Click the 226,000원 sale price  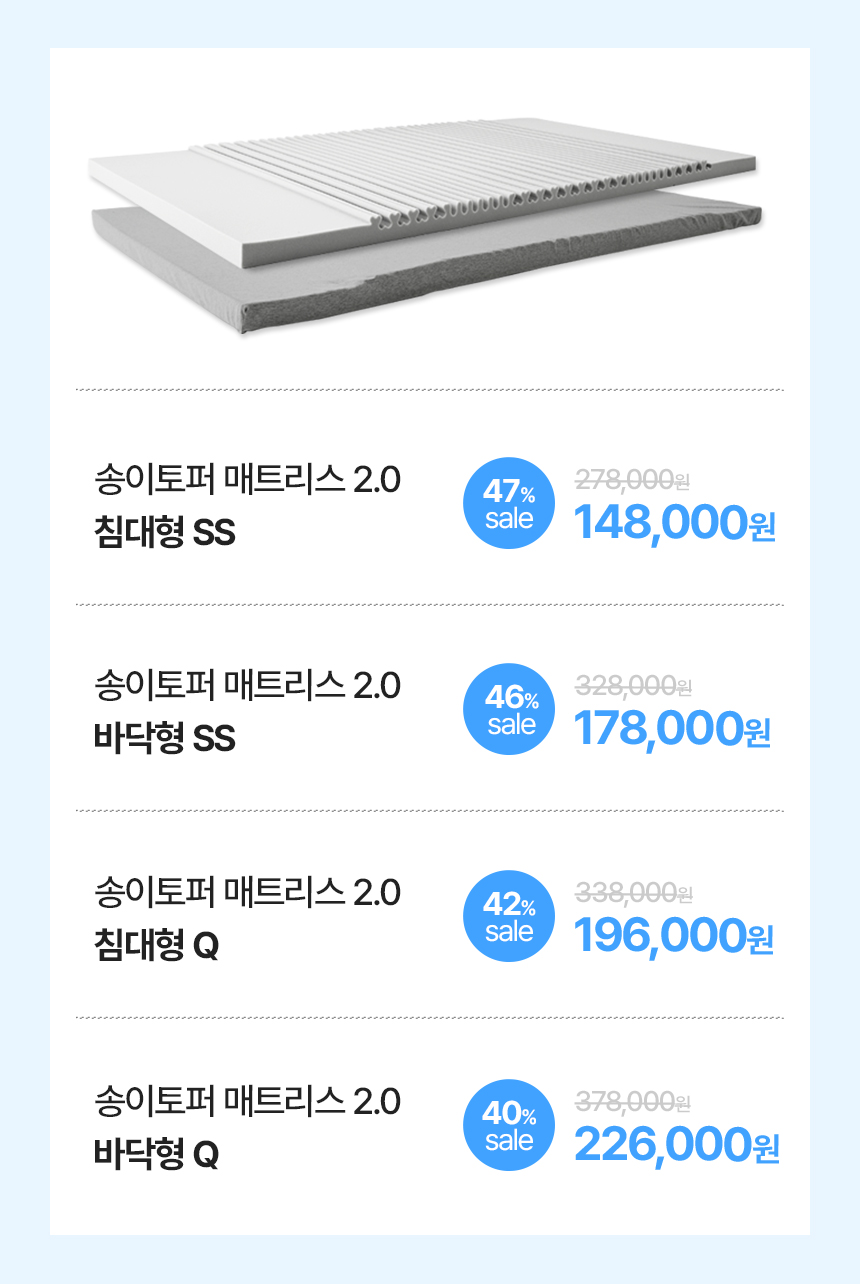tap(677, 1145)
